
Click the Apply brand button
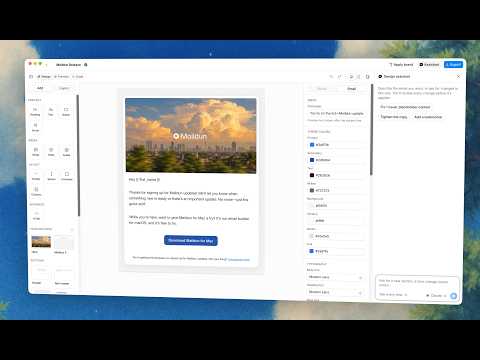coord(401,64)
